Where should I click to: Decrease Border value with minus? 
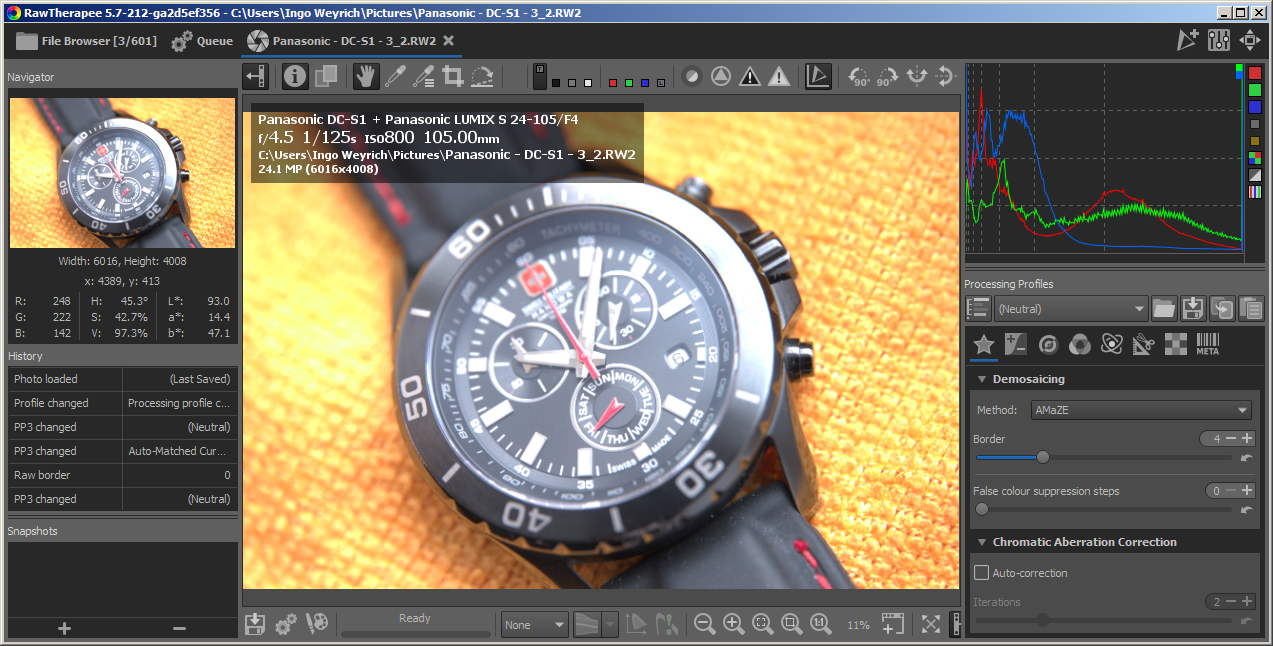[x=1231, y=439]
